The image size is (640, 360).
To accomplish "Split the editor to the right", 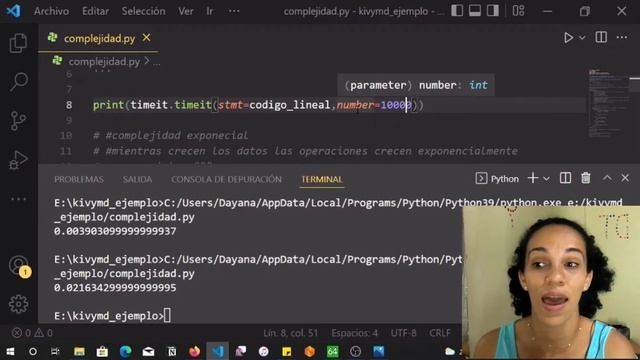I will tap(601, 38).
